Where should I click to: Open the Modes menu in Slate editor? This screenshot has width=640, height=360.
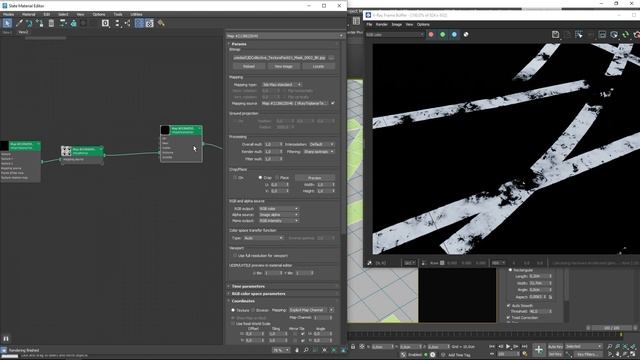click(8, 14)
